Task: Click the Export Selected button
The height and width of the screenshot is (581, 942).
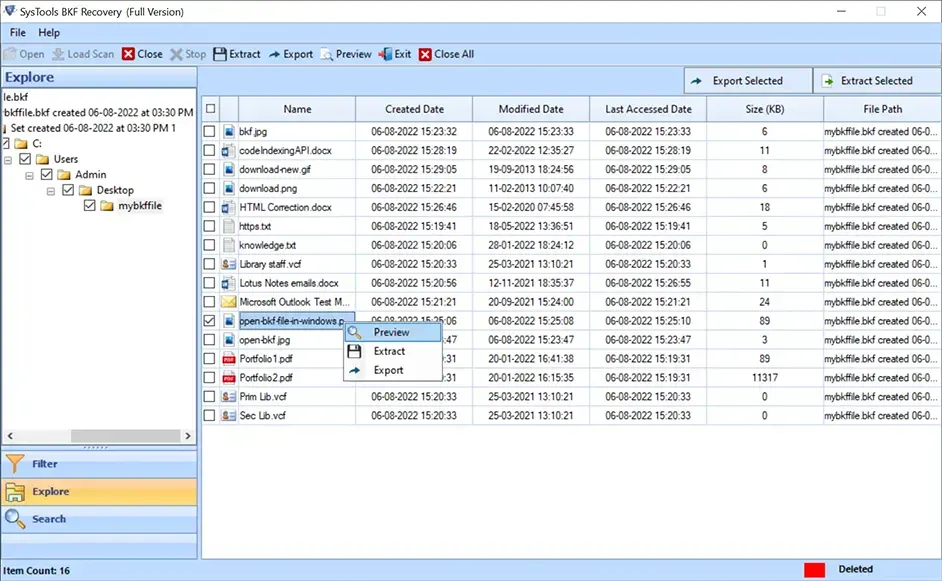Action: click(x=748, y=81)
